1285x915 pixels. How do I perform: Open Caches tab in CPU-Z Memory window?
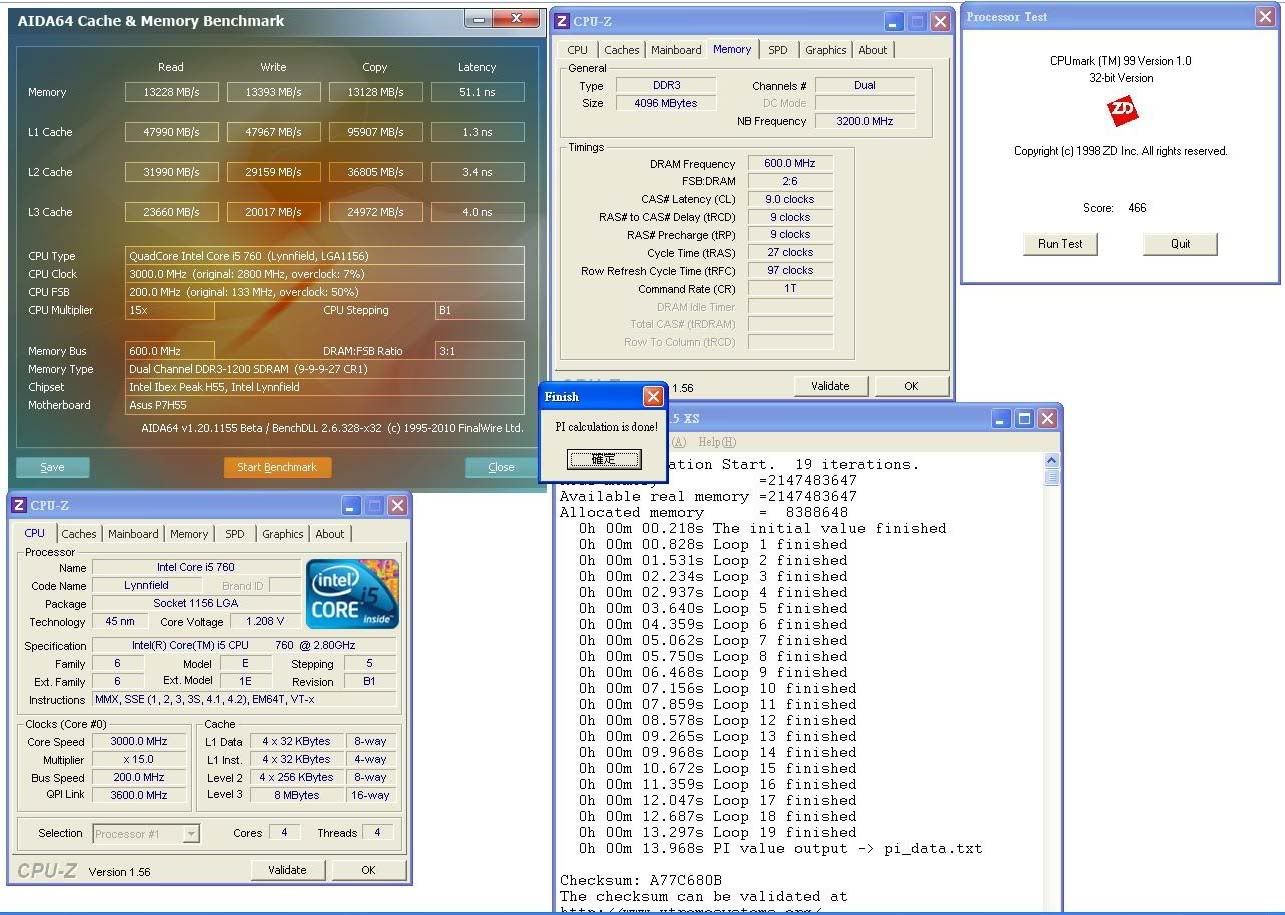621,50
